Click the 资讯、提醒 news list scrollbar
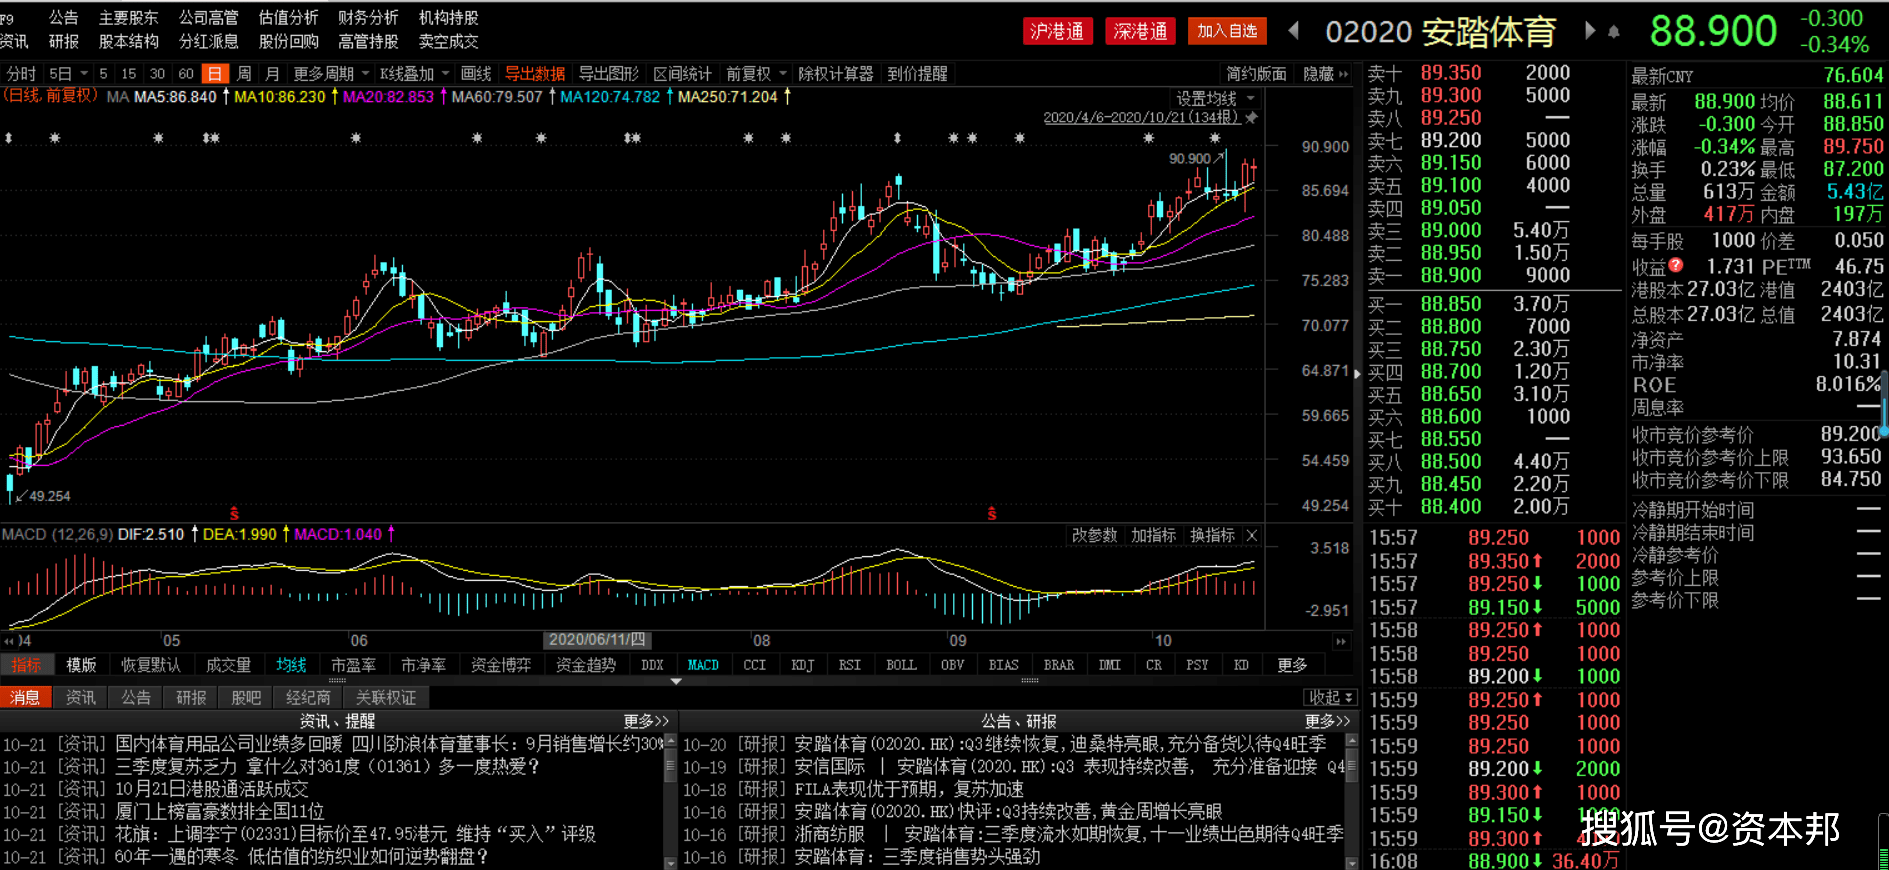Screen dimensions: 1889x870 point(671,800)
